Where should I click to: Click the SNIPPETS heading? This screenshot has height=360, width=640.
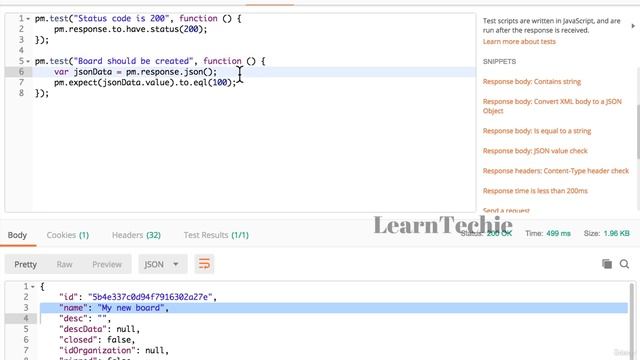point(499,62)
